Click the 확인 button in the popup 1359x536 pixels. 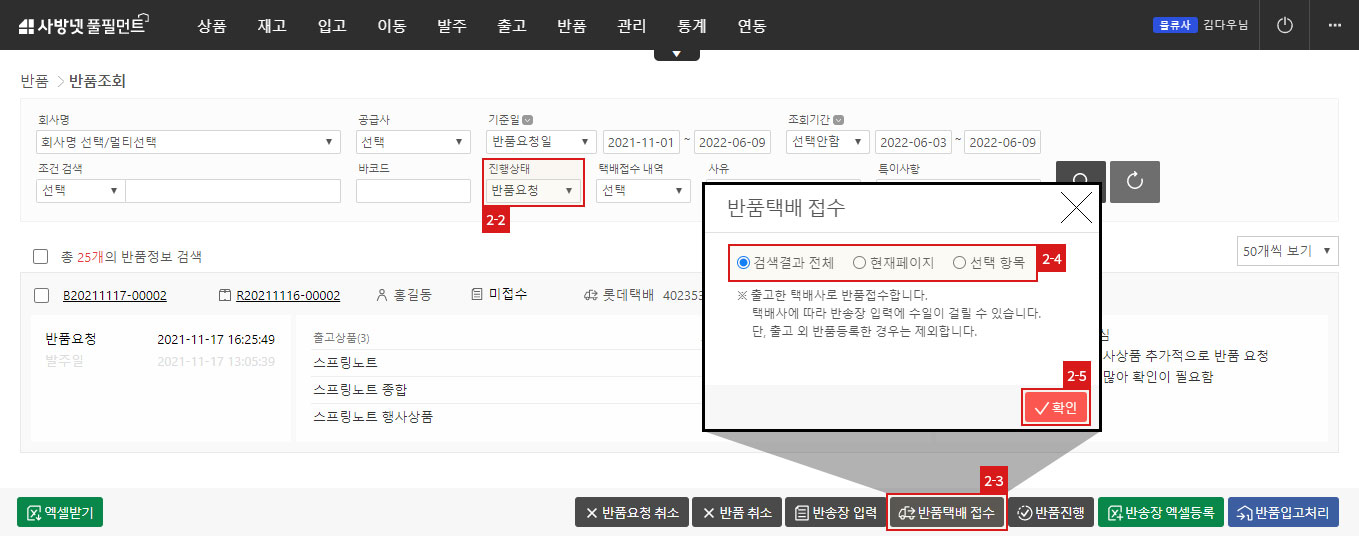coord(1055,408)
